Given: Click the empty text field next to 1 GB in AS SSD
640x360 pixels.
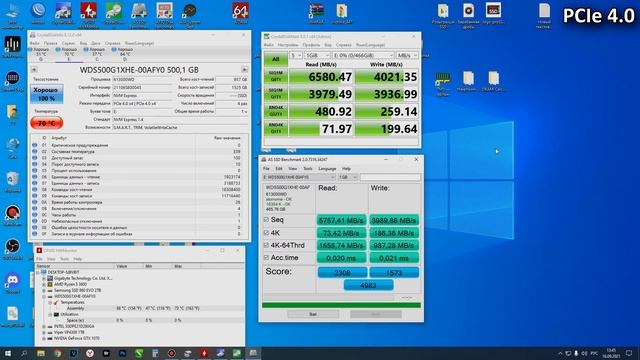Looking at the screenshot, I should (x=390, y=177).
